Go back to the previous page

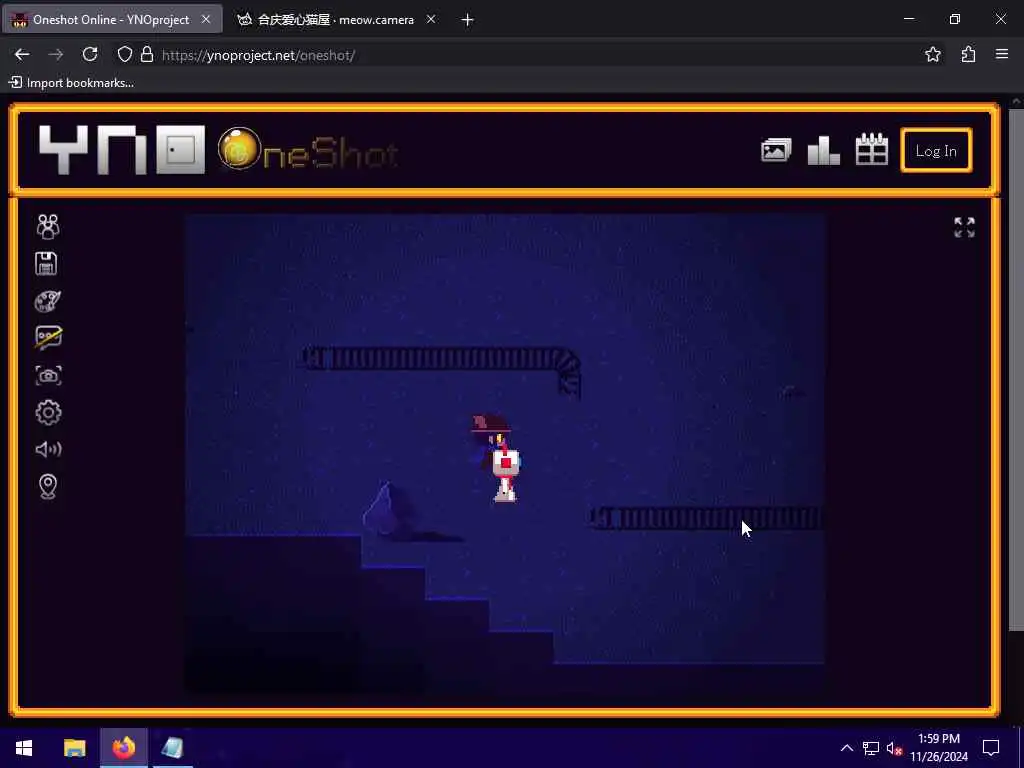pos(22,55)
